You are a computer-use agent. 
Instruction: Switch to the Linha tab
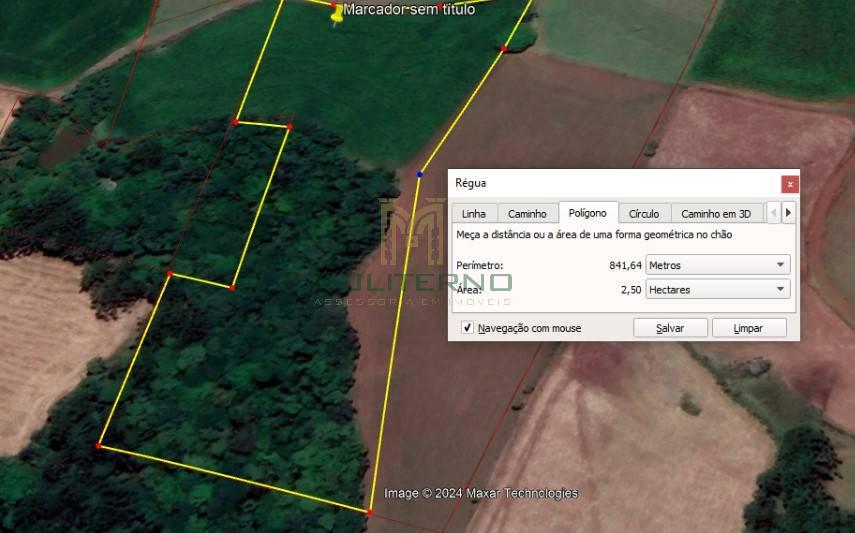[x=474, y=214]
